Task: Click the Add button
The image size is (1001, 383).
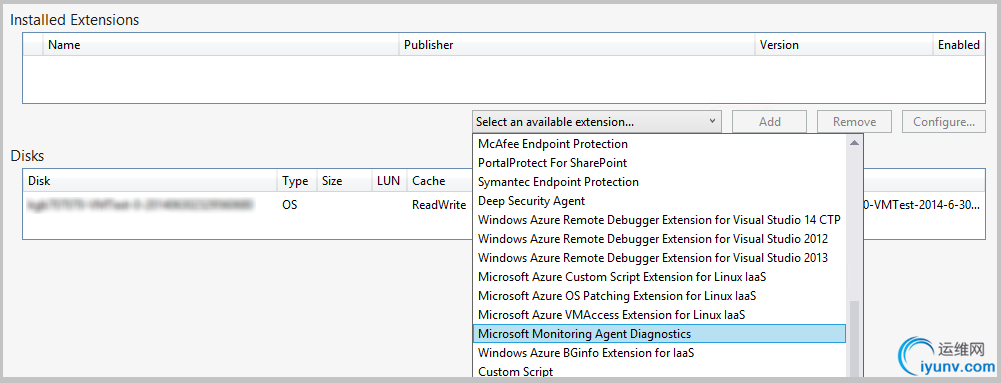Action: tap(769, 121)
